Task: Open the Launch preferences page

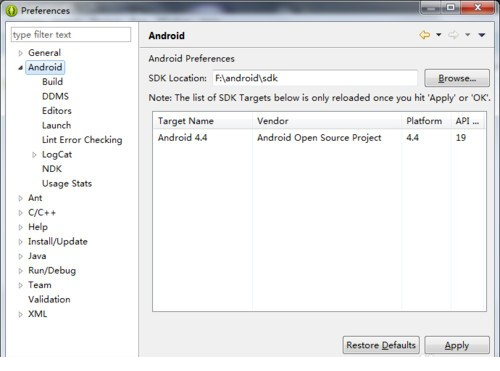Action: click(x=56, y=125)
